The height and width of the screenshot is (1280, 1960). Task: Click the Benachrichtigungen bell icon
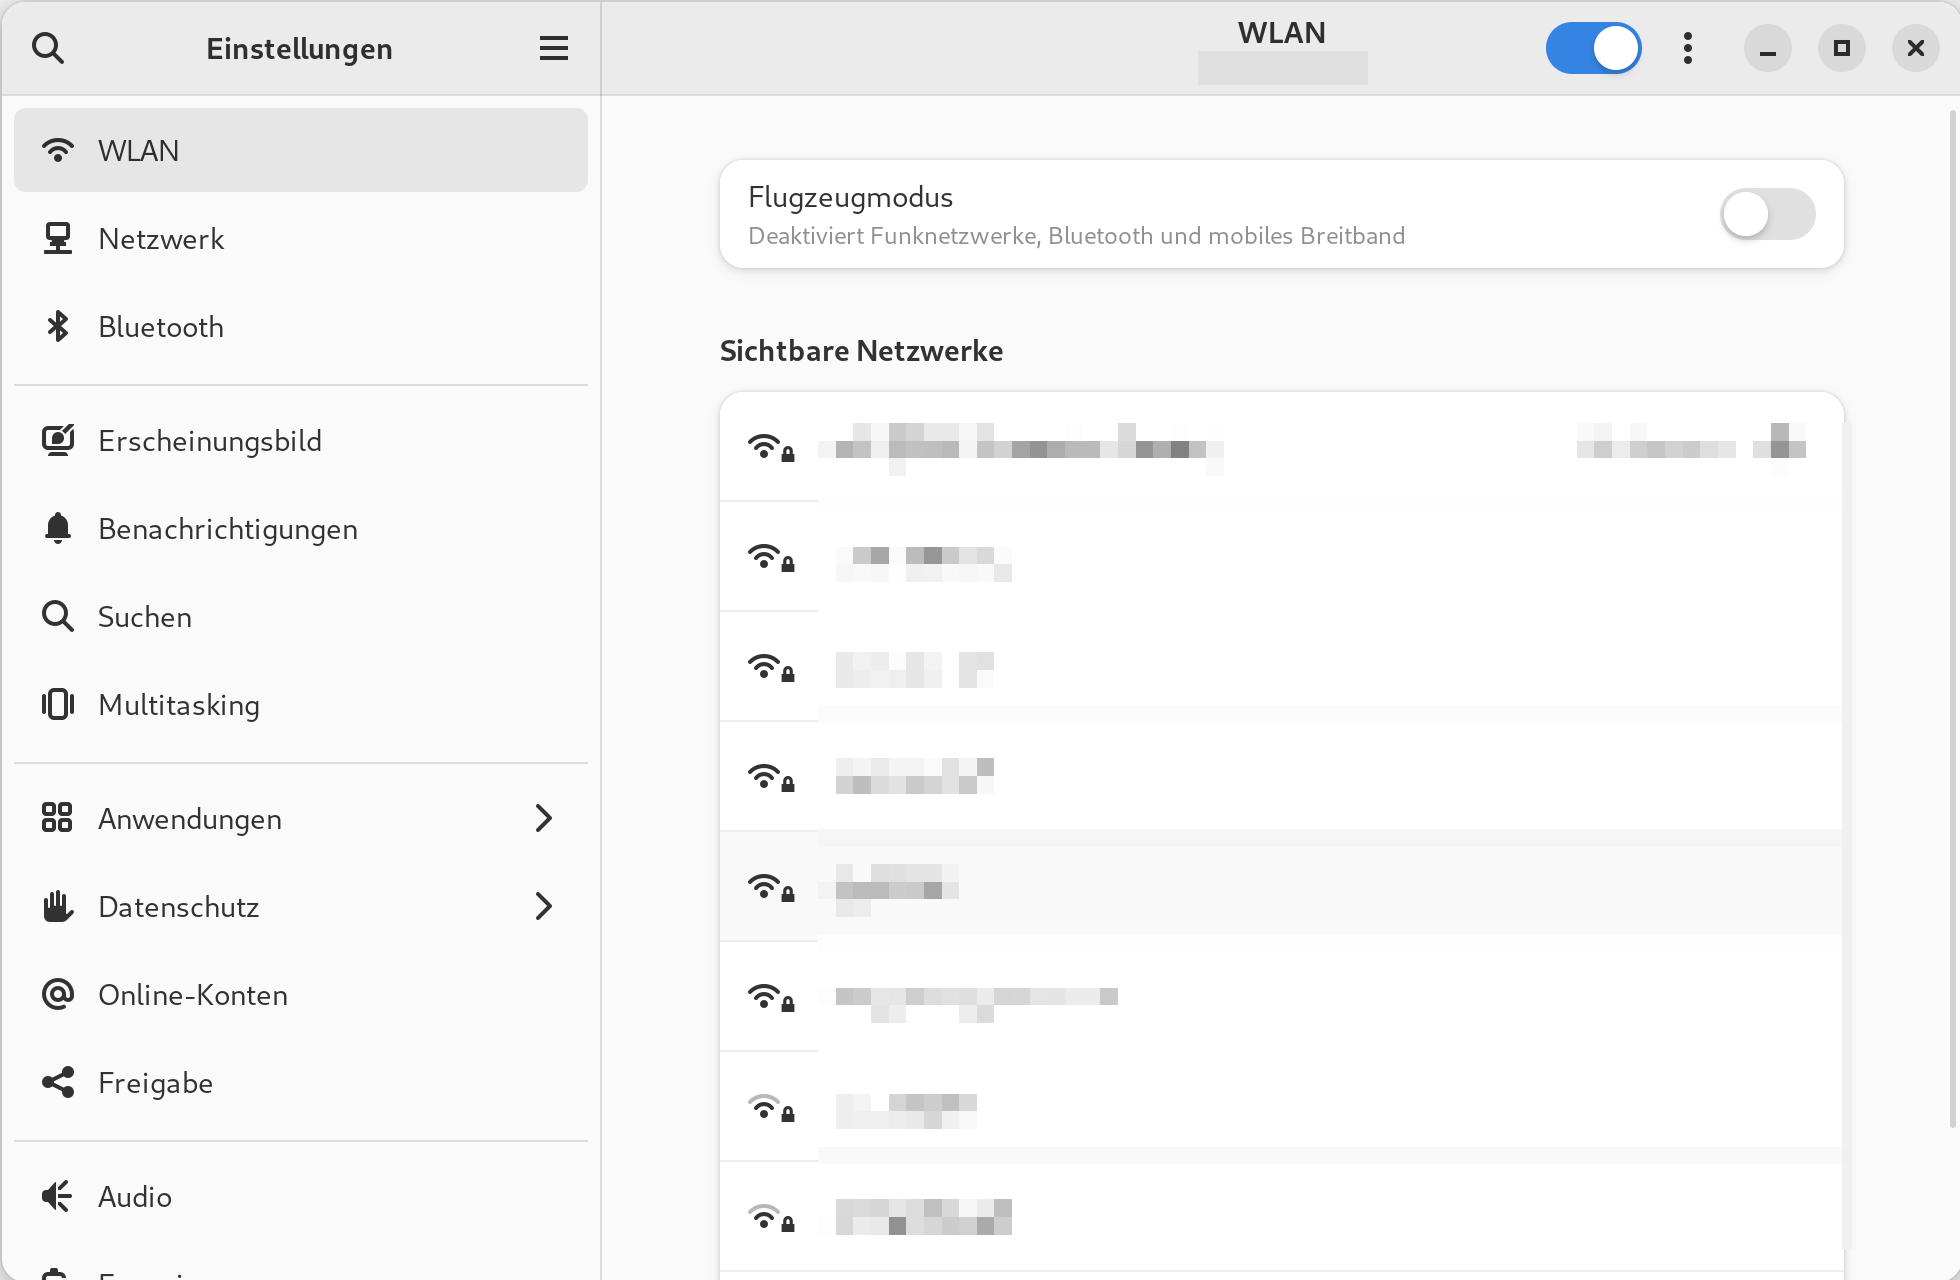pos(58,528)
